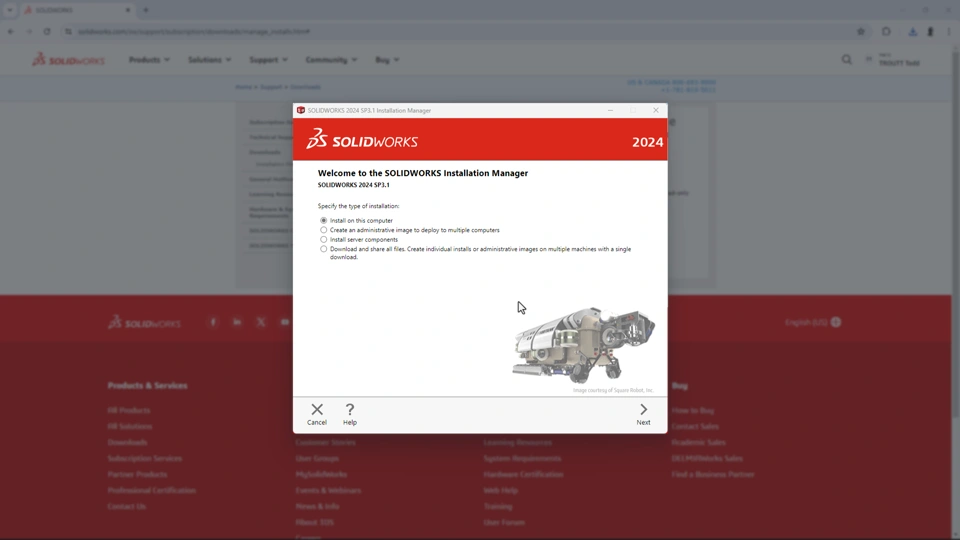Open User Groups footer link
The height and width of the screenshot is (540, 960).
pos(317,459)
